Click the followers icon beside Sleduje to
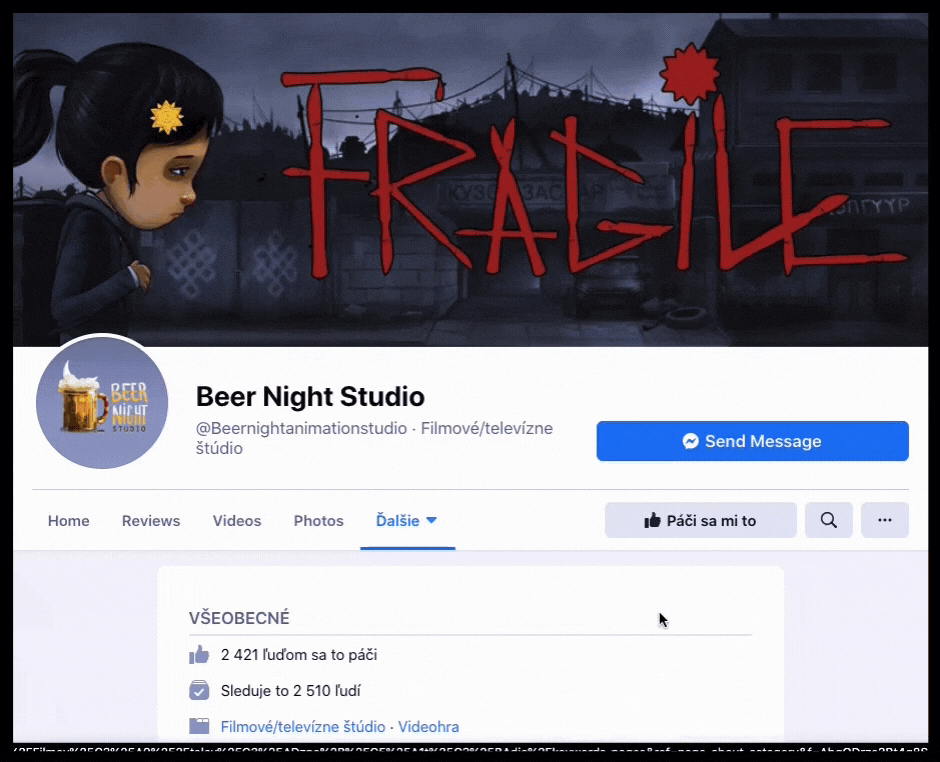The image size is (940, 762). click(x=199, y=691)
